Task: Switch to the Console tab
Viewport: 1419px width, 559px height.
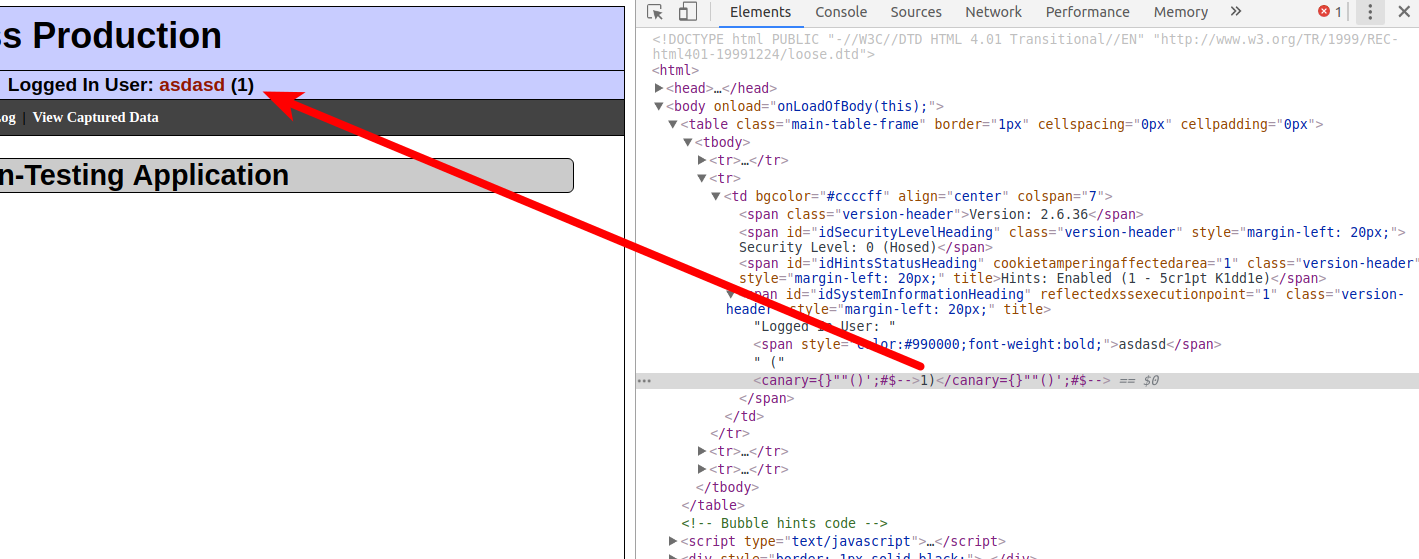Action: click(x=841, y=12)
